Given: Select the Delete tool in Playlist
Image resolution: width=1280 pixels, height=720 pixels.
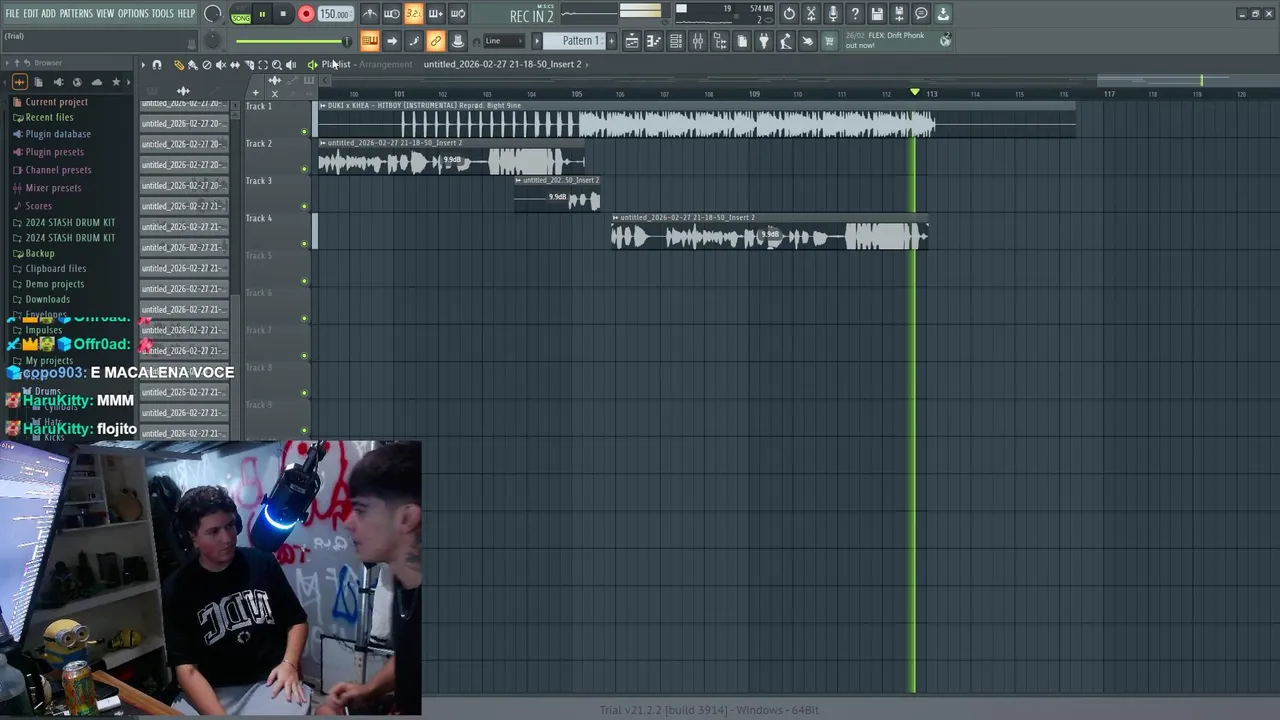Looking at the screenshot, I should tap(207, 65).
